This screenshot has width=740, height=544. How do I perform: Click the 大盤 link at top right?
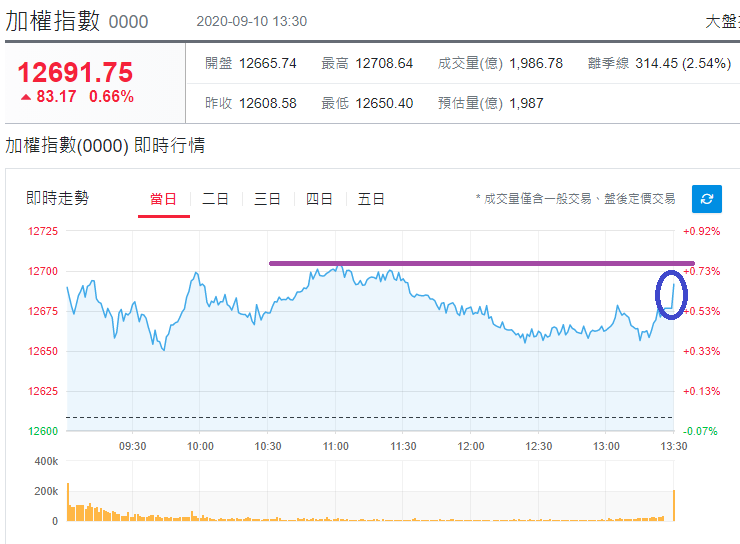pos(722,22)
